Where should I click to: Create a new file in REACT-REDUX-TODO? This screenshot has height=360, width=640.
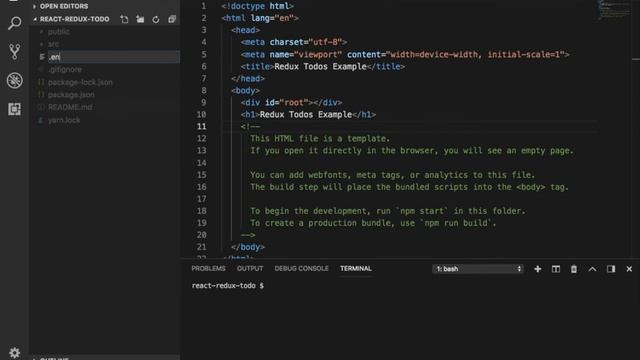click(x=124, y=19)
